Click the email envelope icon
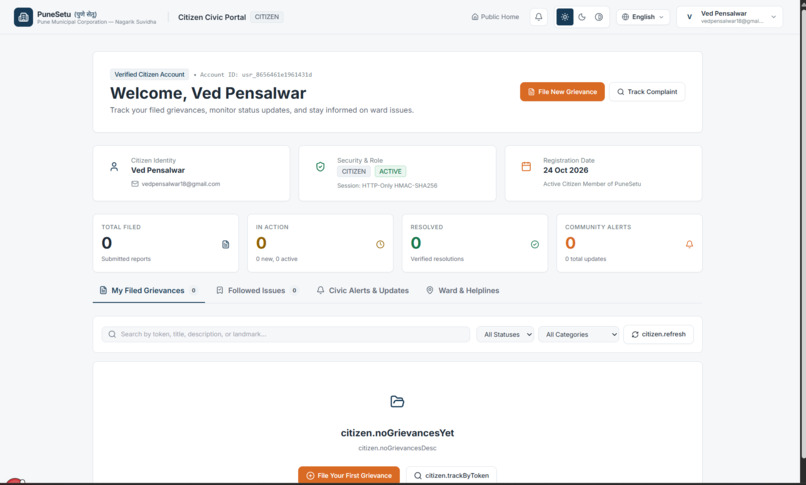The width and height of the screenshot is (806, 485). coord(135,184)
